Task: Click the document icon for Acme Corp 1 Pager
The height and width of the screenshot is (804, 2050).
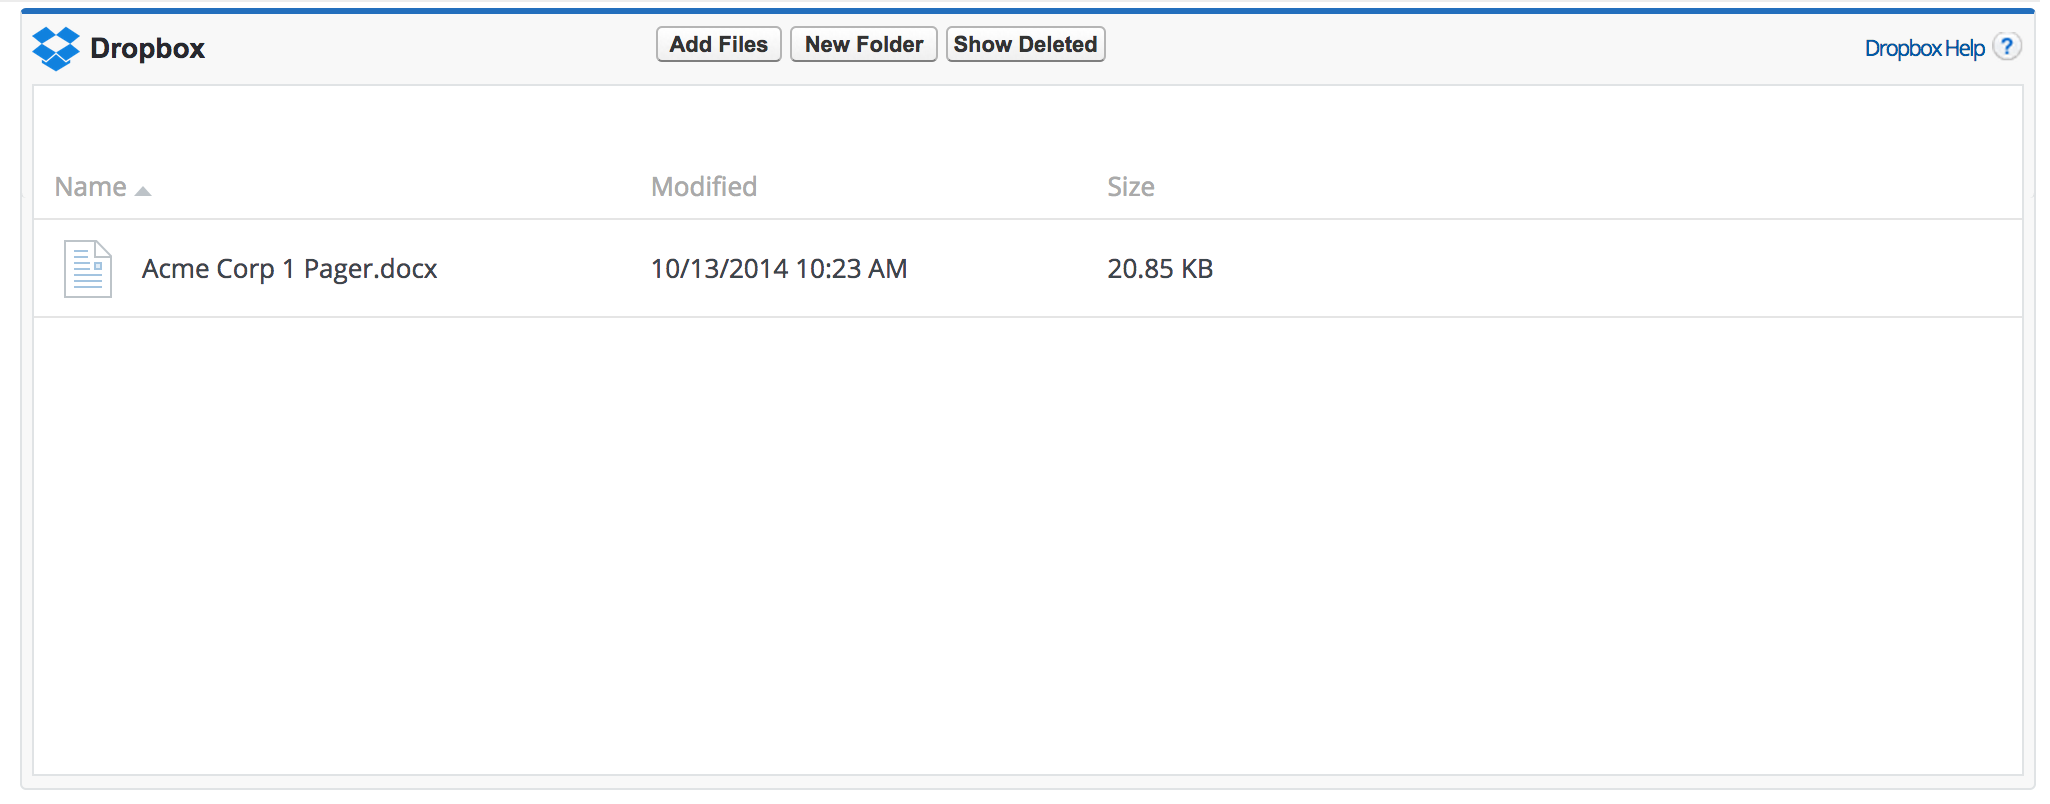Action: 88,269
